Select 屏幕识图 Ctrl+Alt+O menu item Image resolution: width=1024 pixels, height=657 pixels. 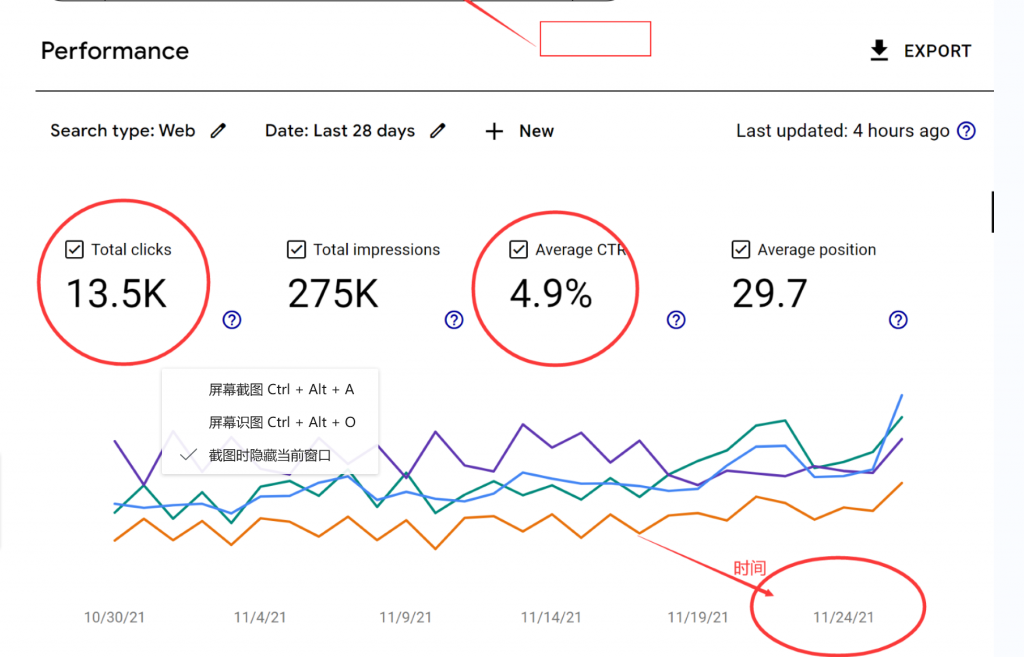281,422
